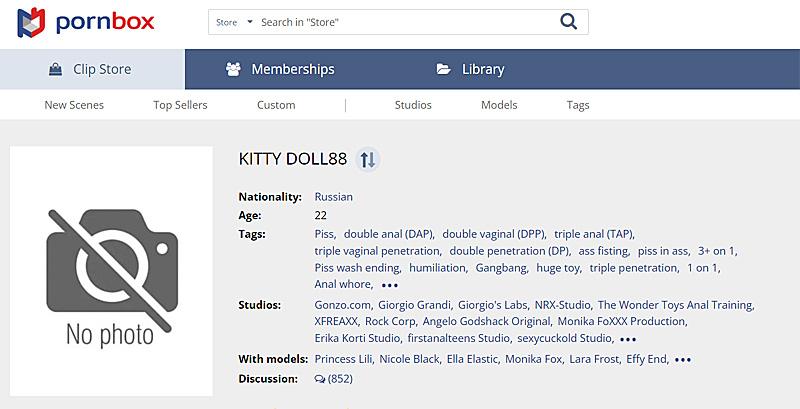The width and height of the screenshot is (800, 409).
Task: Open the Models navigation item
Action: coord(499,105)
